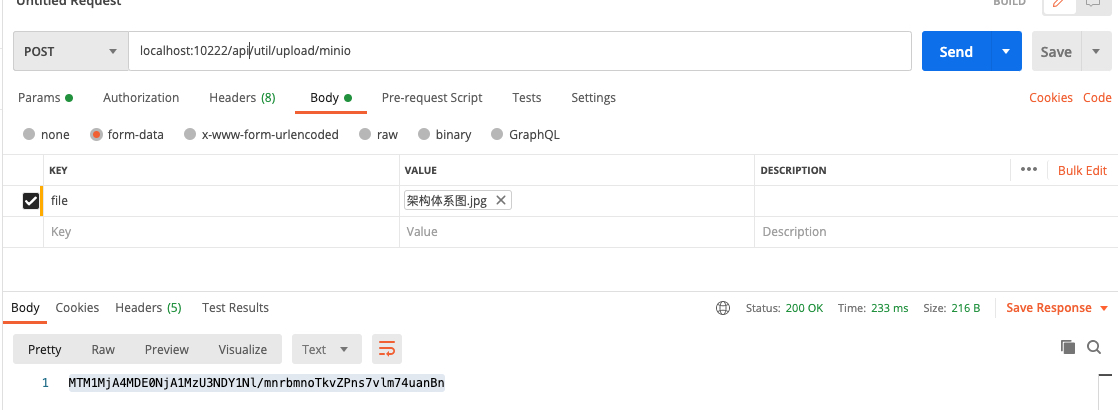
Task: Open response search with the magnifier icon
Action: click(1094, 347)
